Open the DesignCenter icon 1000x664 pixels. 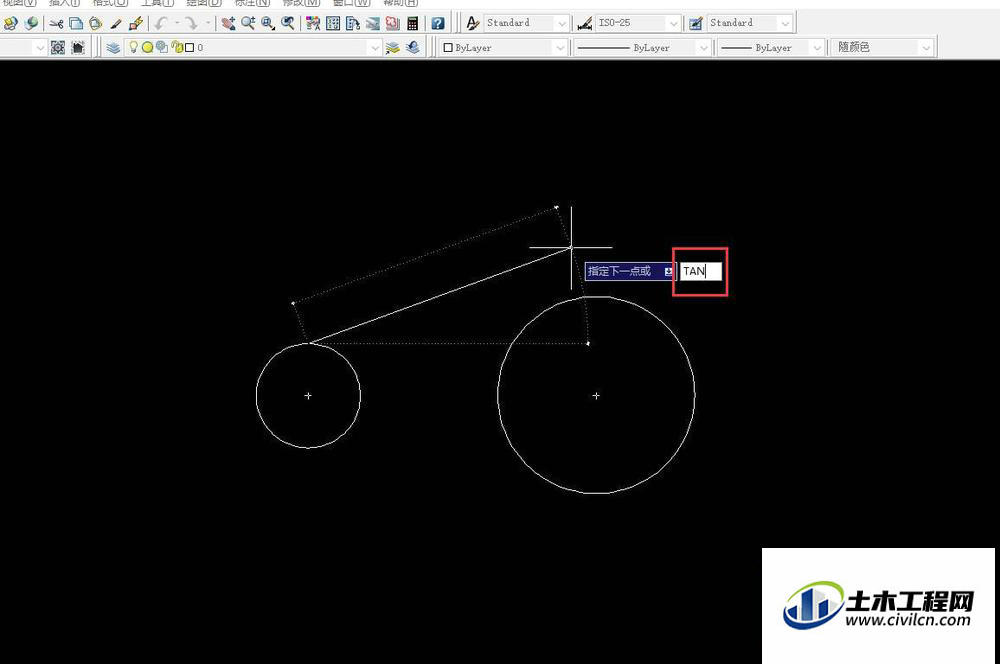[333, 24]
